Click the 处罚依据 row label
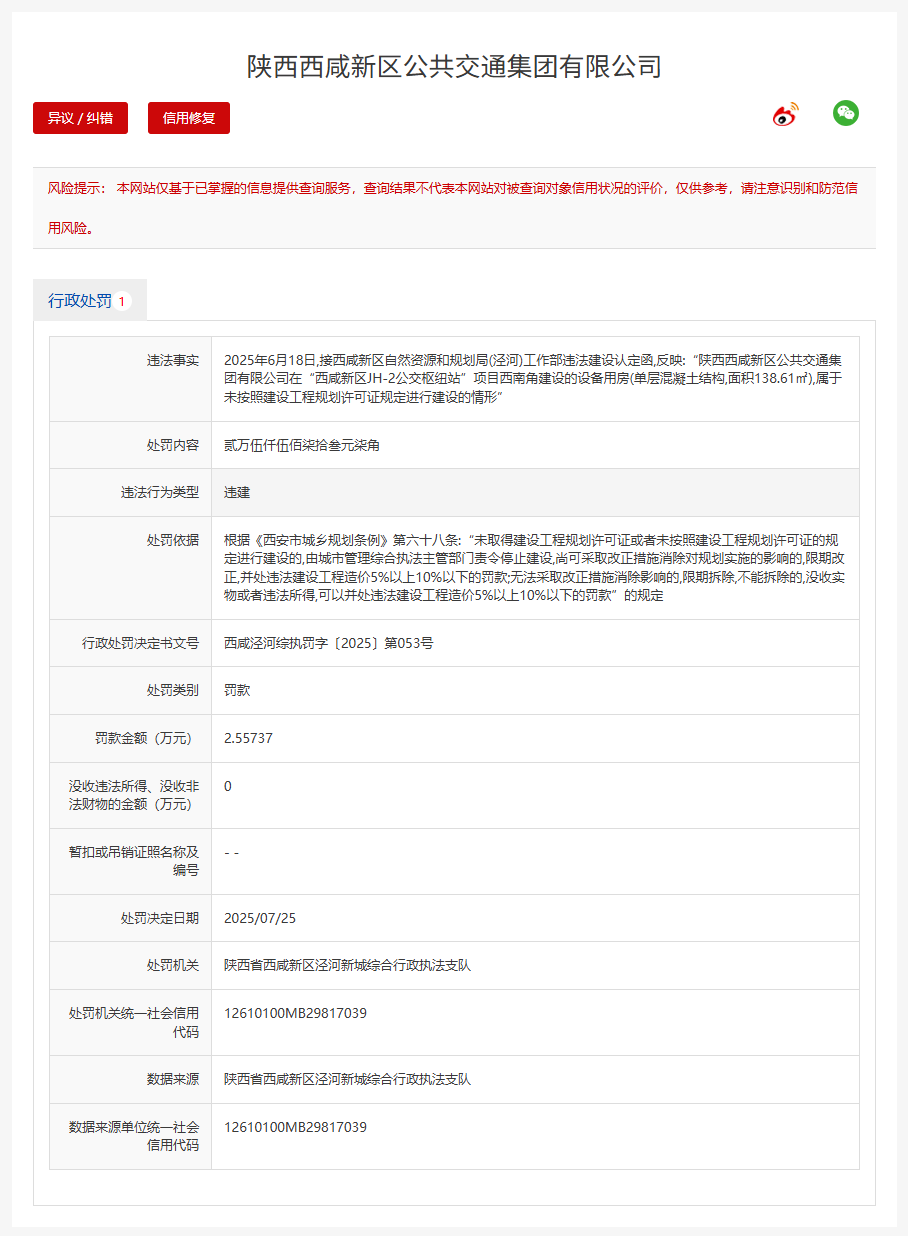 (x=173, y=540)
